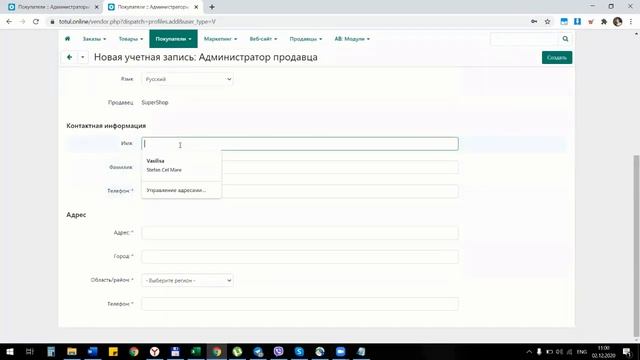Open the dropdown caret next to back arrow
This screenshot has width=640, height=360.
click(x=82, y=57)
